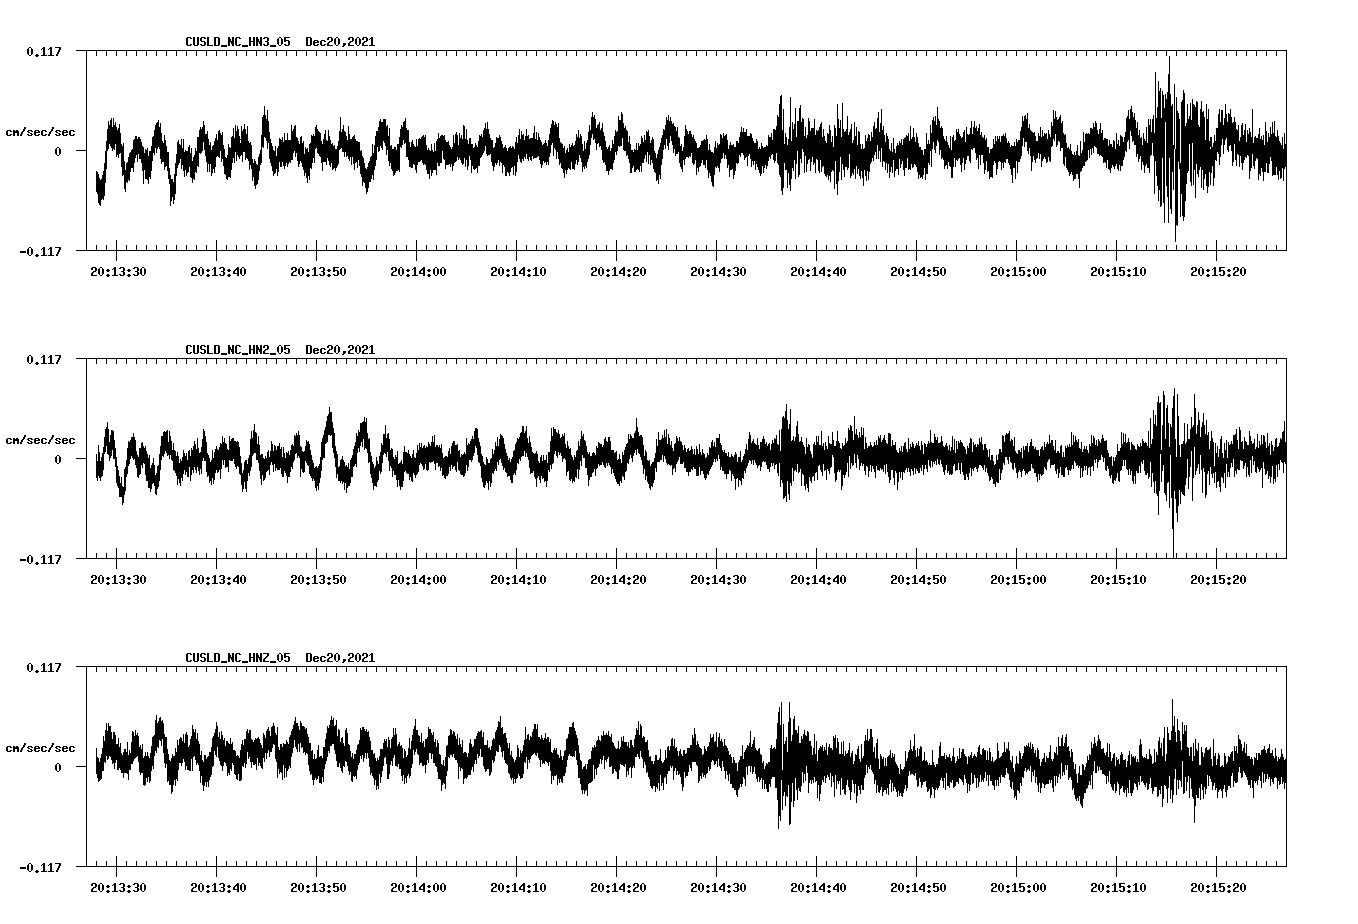Image resolution: width=1358 pixels, height=924 pixels.
Task: Click the cm/sec/sec unit label of HN3 plot
Action: pos(40,132)
